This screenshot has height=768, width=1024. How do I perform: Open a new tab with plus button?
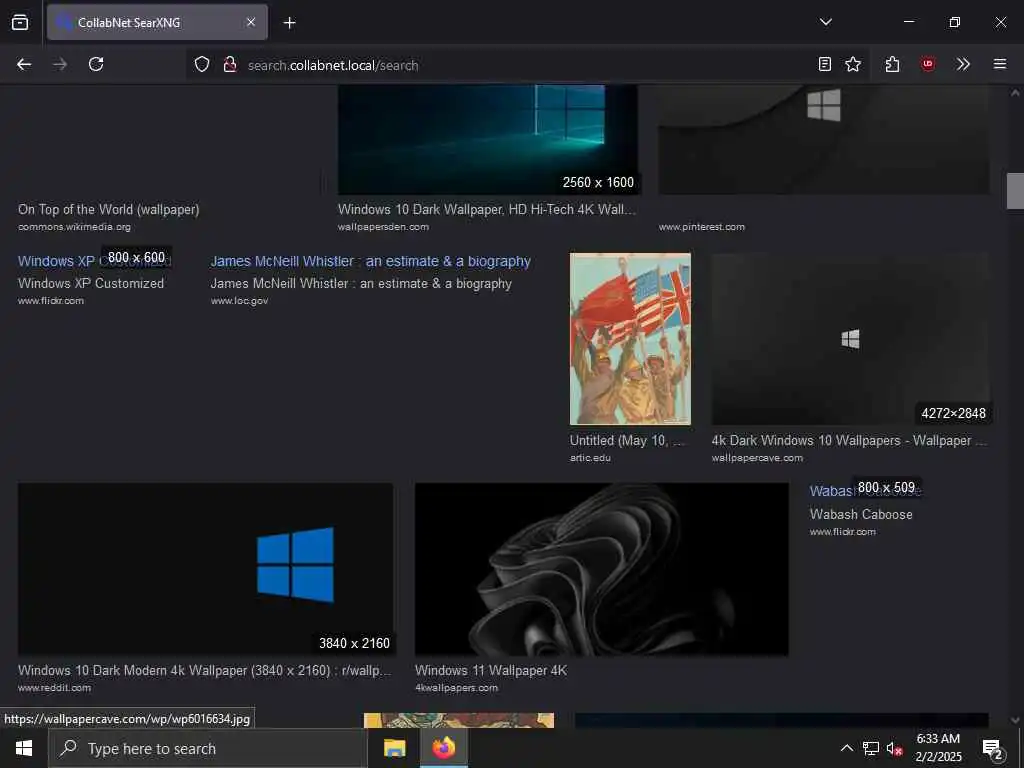(289, 23)
